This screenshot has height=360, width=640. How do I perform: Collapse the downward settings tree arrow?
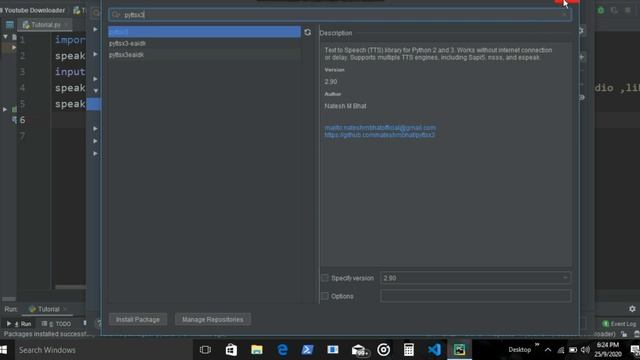click(95, 91)
